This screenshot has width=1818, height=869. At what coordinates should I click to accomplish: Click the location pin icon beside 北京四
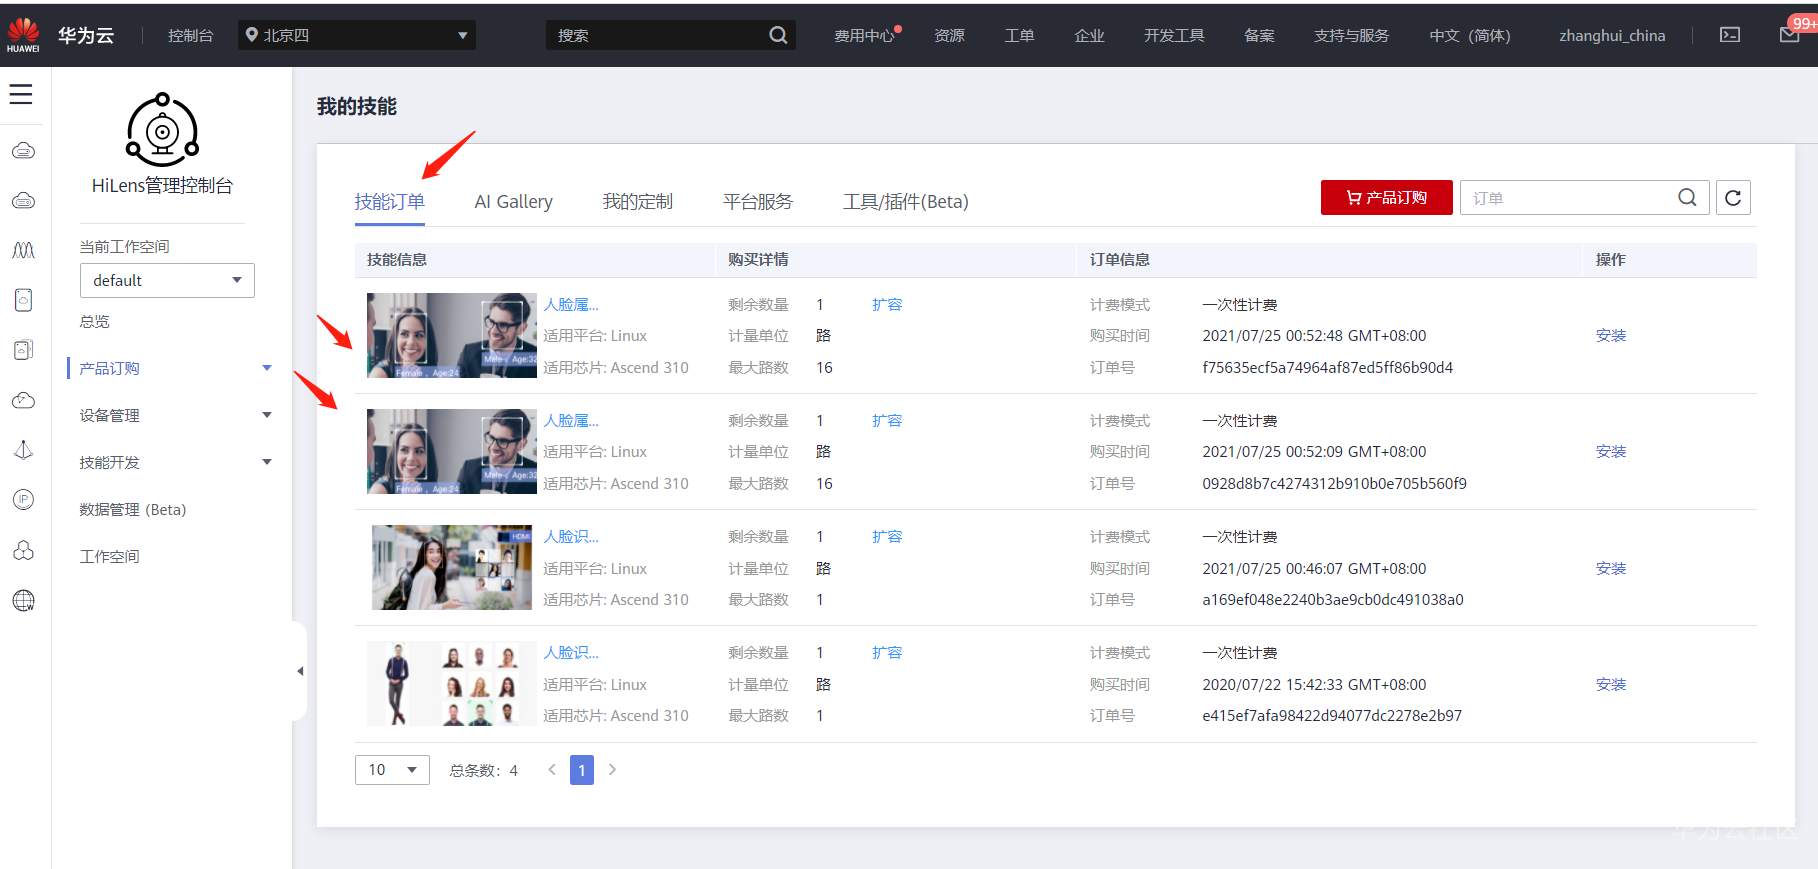[252, 35]
